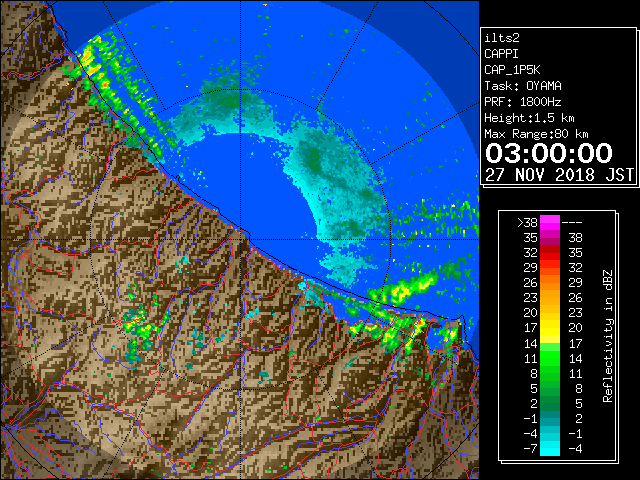Click the green 8 to 11 legend swatch
Screen dimensions: 640x480
550,373
